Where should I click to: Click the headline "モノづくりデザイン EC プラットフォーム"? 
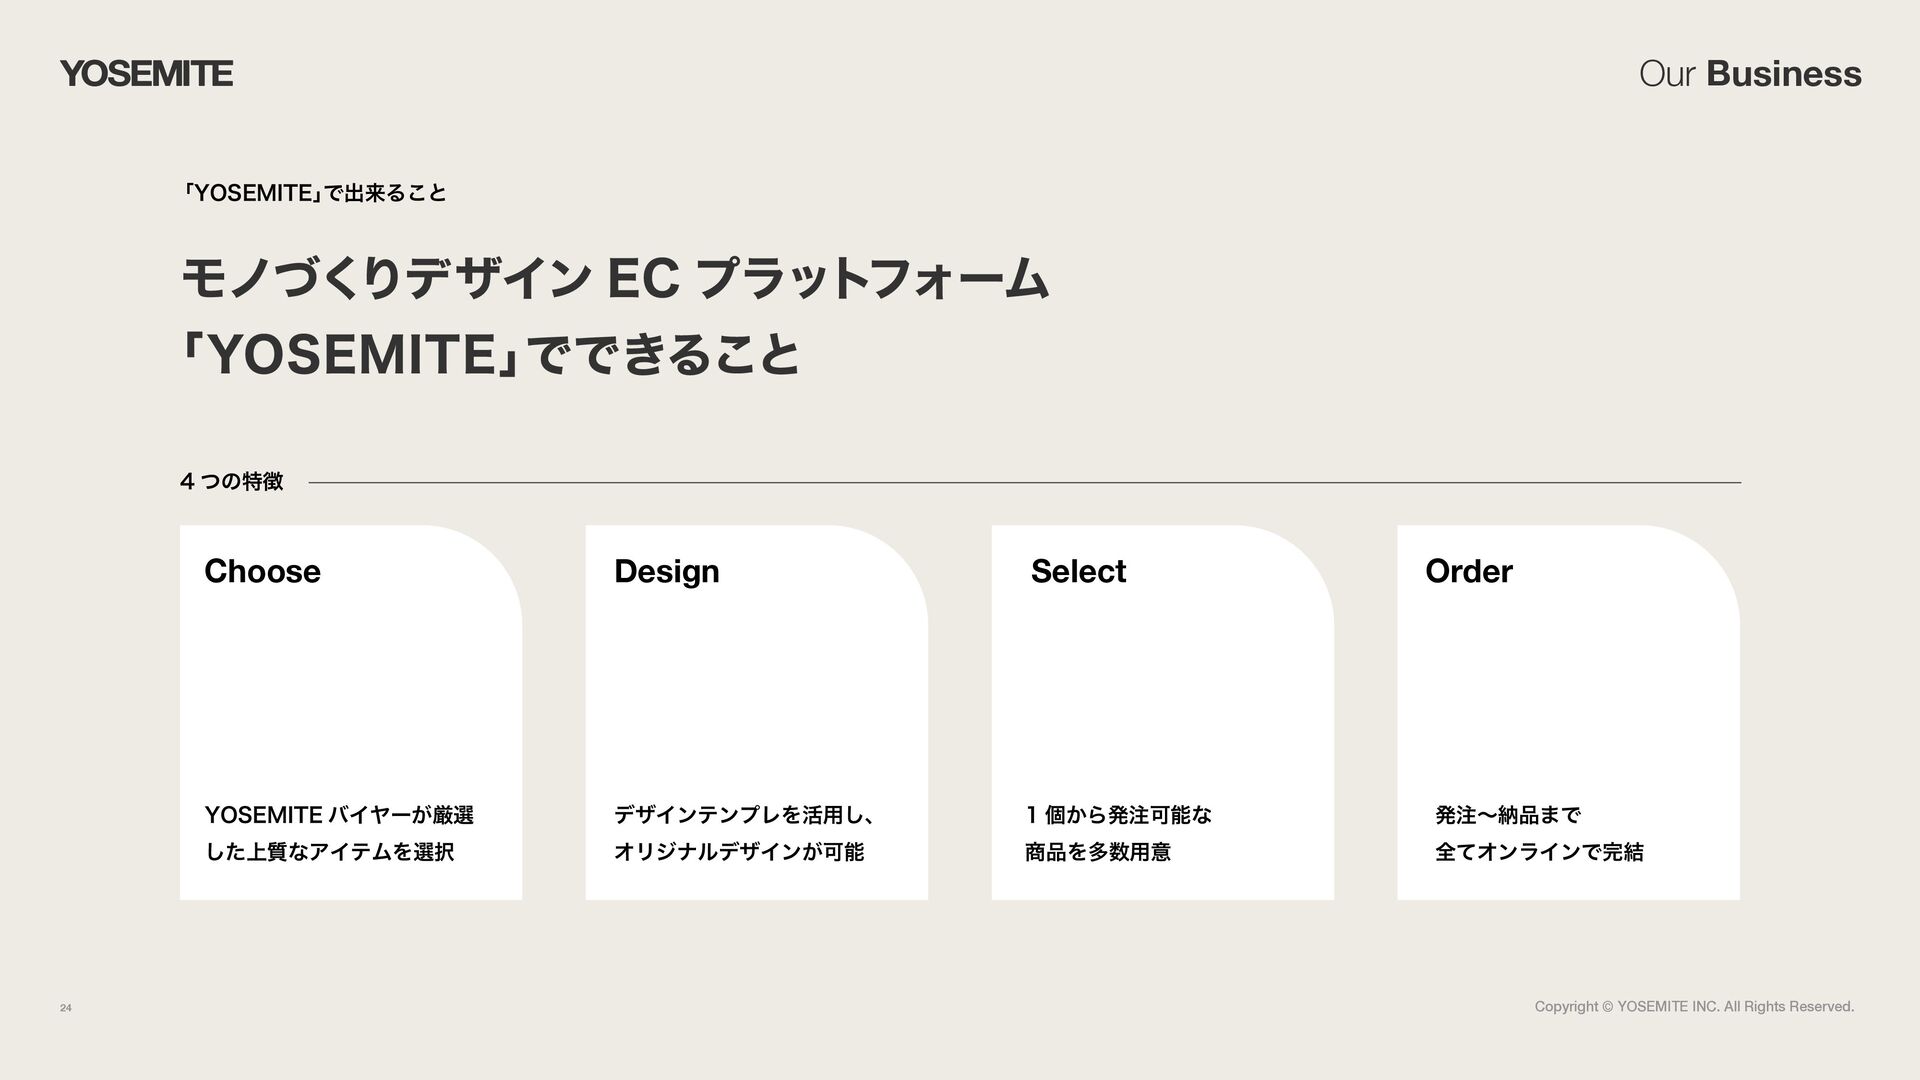click(615, 278)
